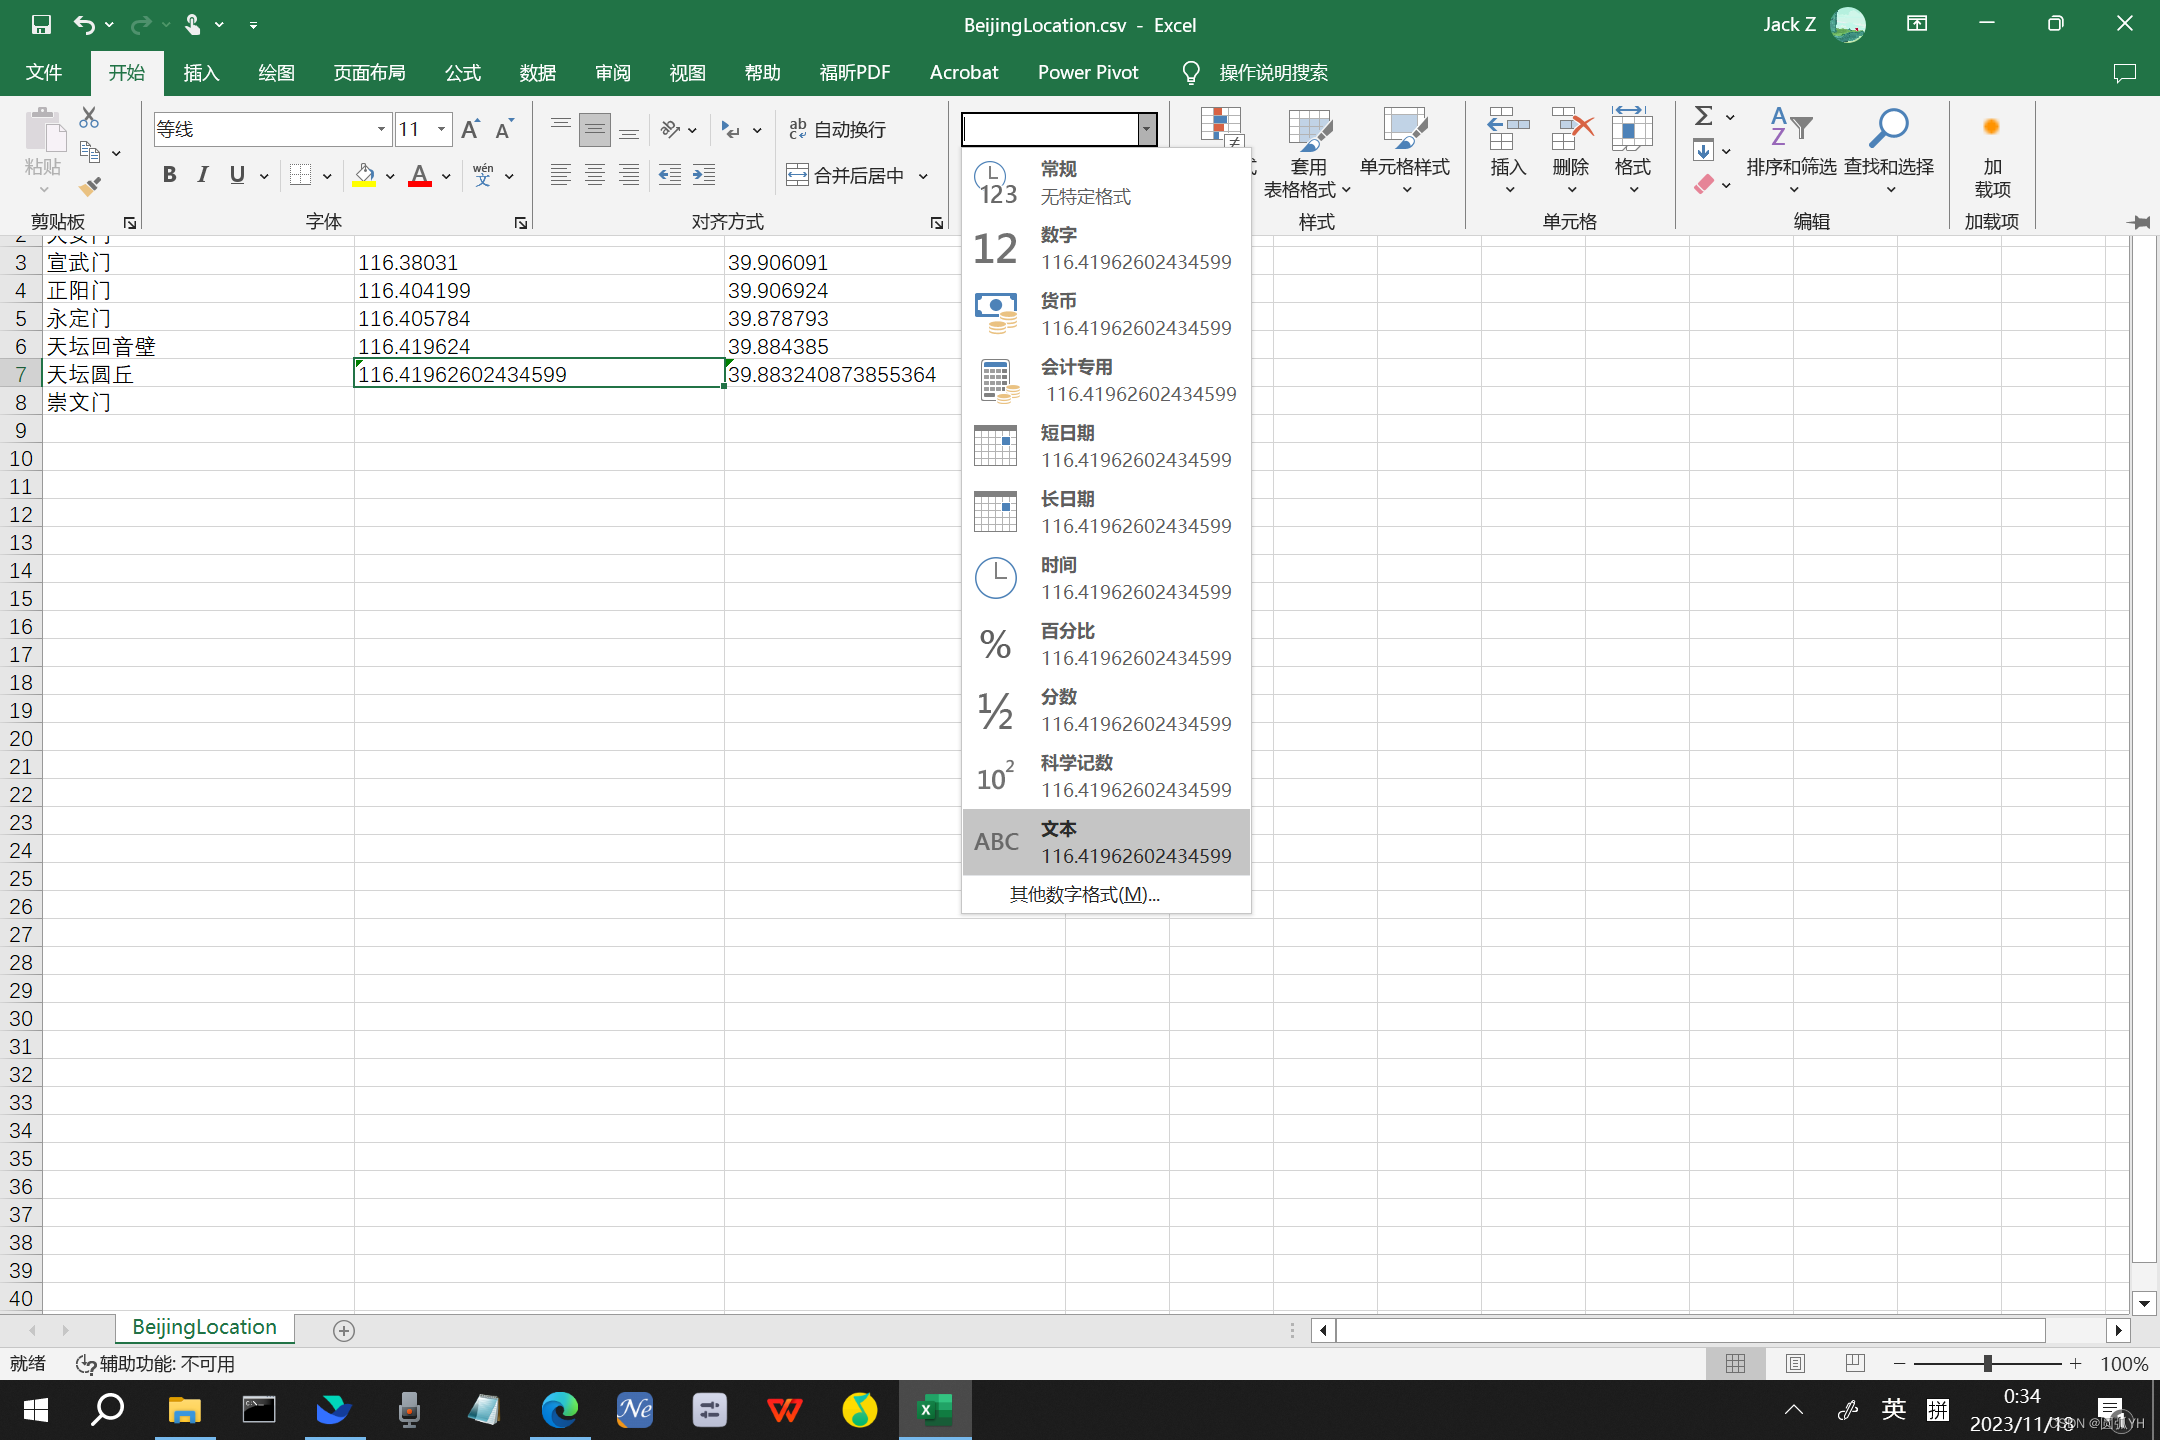Image resolution: width=2160 pixels, height=1440 pixels.
Task: Open the 合并后居中 dropdown arrow
Action: [x=923, y=176]
